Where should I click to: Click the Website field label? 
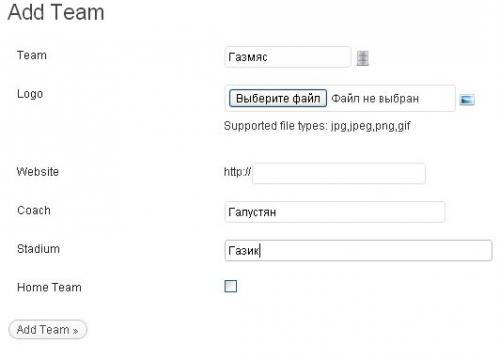click(x=38, y=172)
